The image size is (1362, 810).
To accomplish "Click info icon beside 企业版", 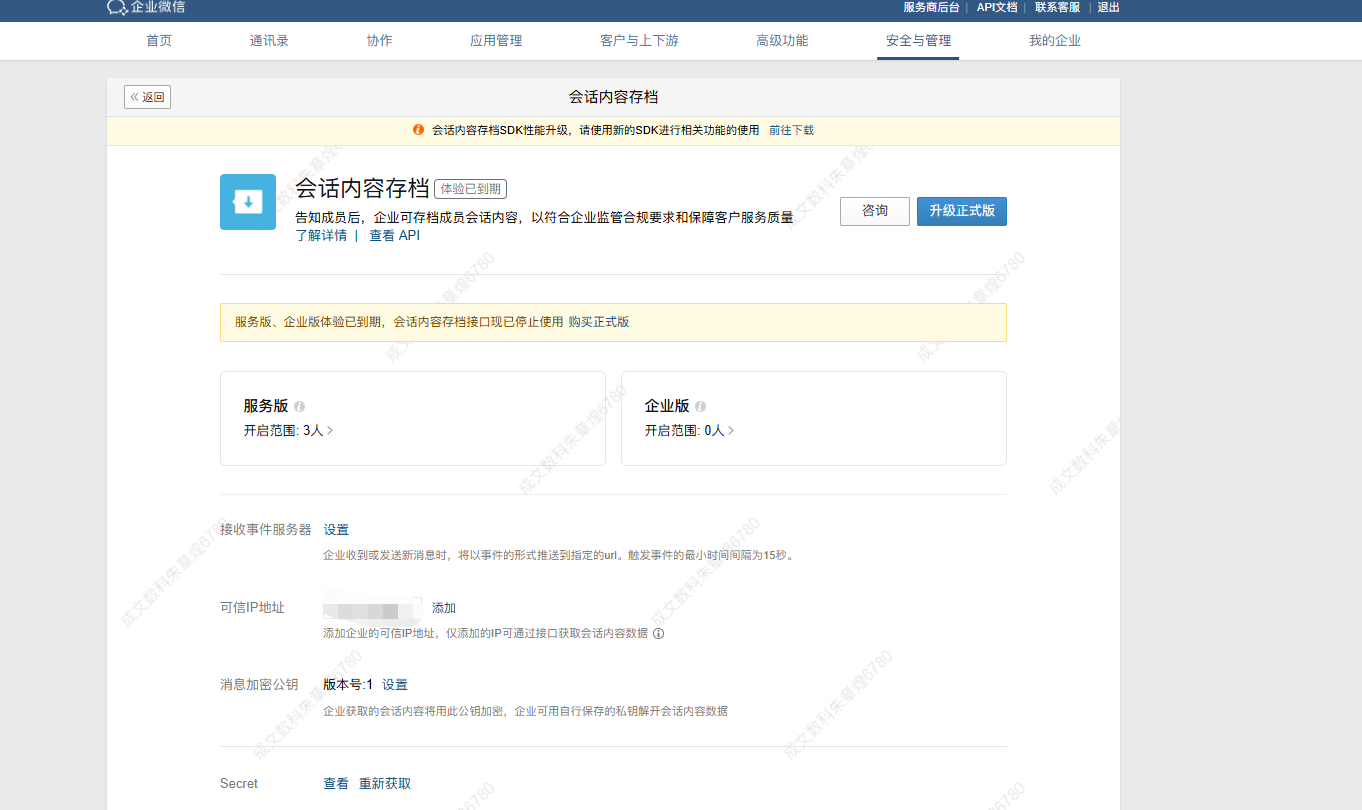I will pyautogui.click(x=700, y=407).
